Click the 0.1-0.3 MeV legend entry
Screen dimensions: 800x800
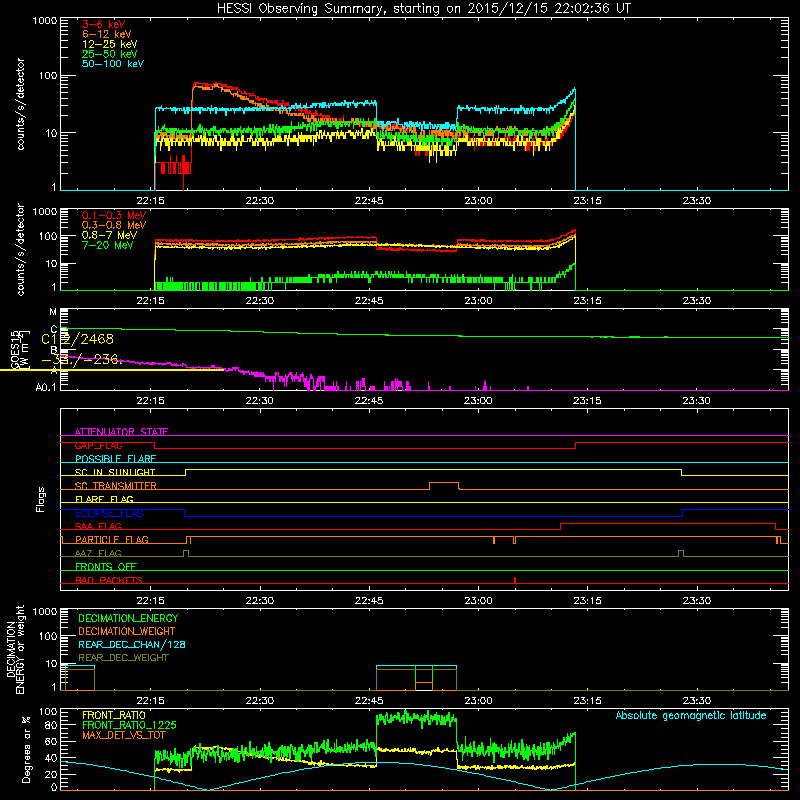click(114, 215)
